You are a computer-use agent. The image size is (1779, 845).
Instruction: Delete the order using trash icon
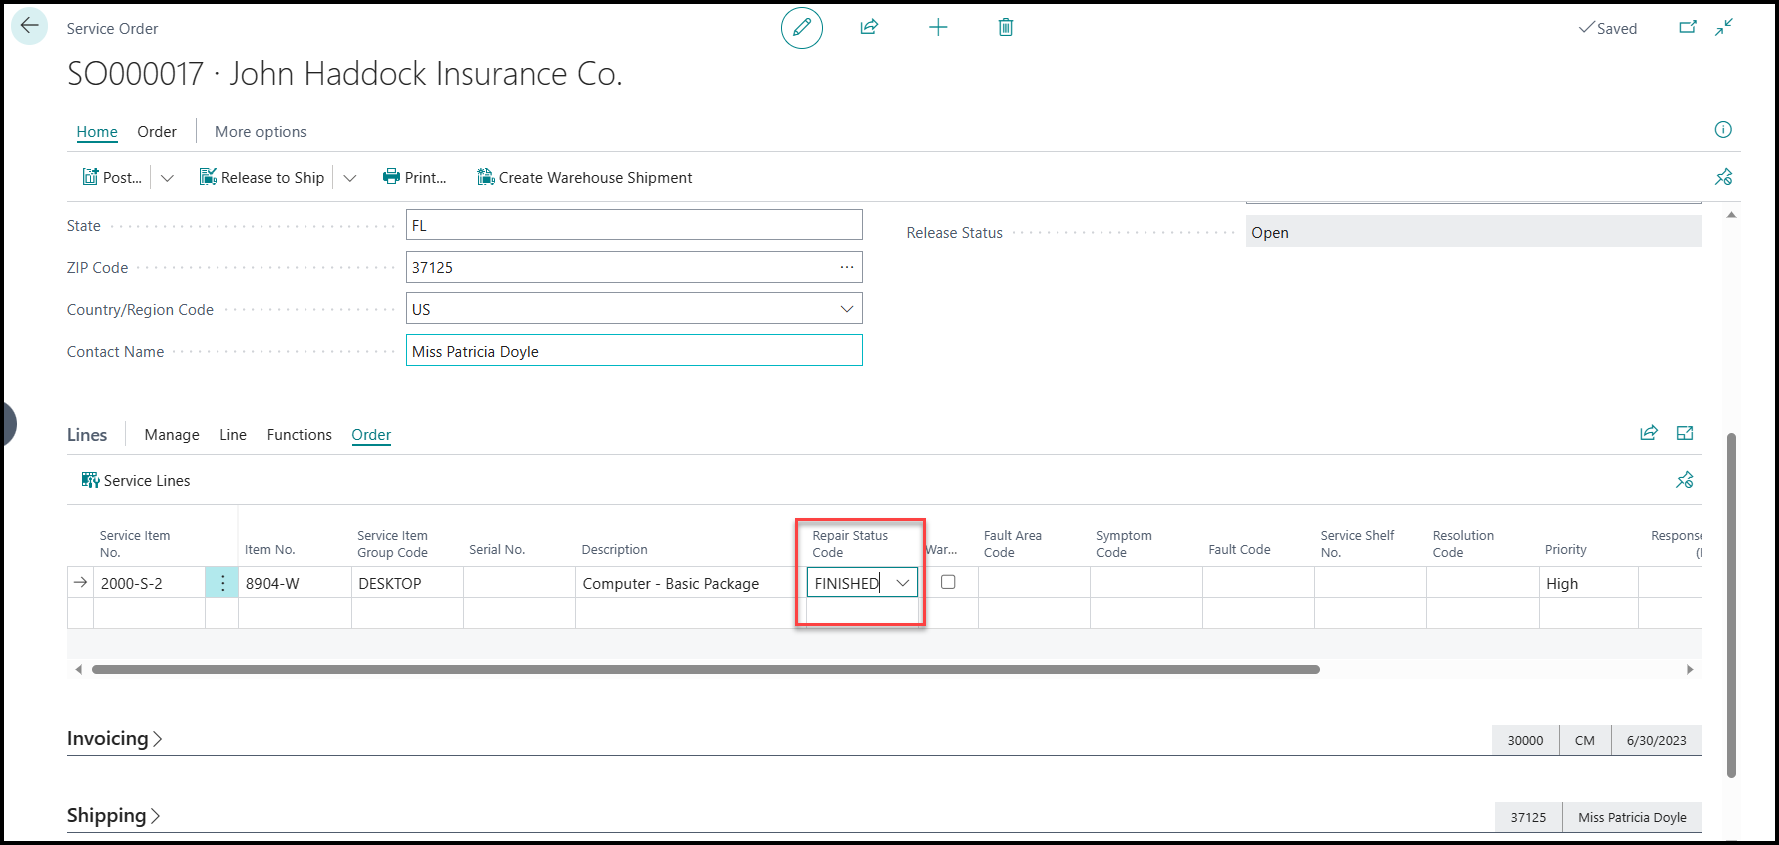click(1006, 28)
